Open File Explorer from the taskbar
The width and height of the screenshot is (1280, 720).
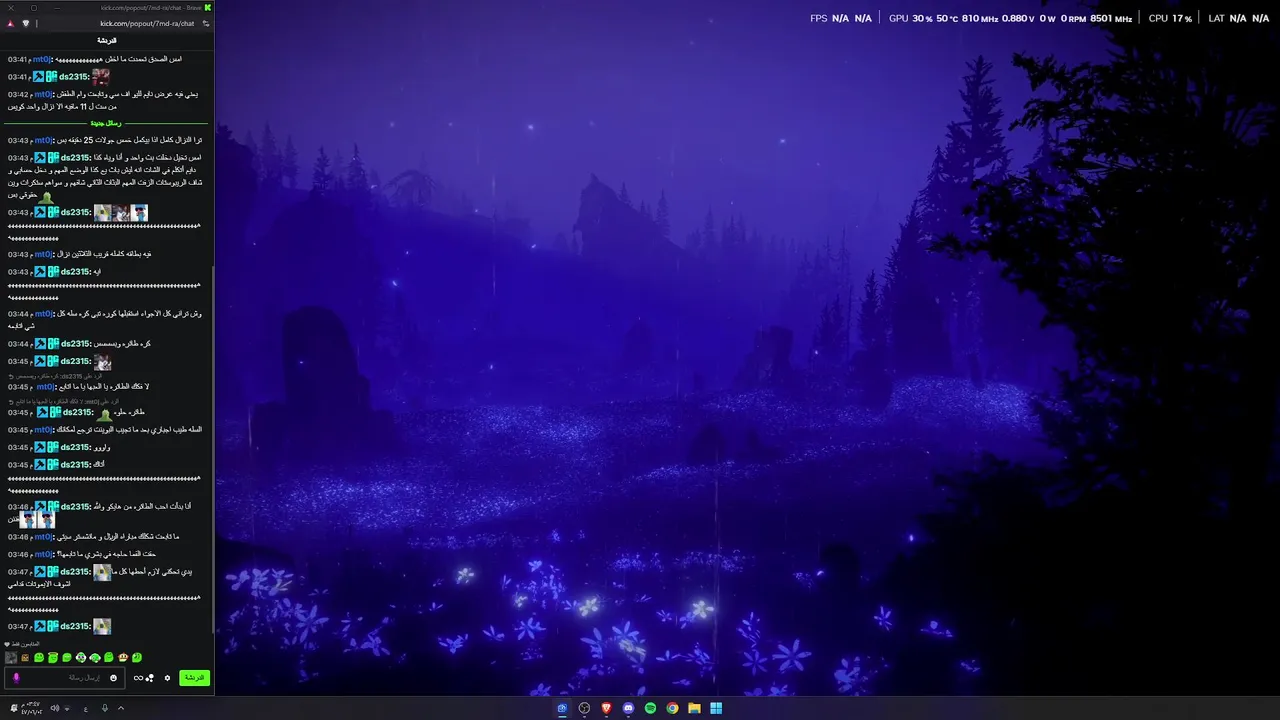[x=694, y=708]
